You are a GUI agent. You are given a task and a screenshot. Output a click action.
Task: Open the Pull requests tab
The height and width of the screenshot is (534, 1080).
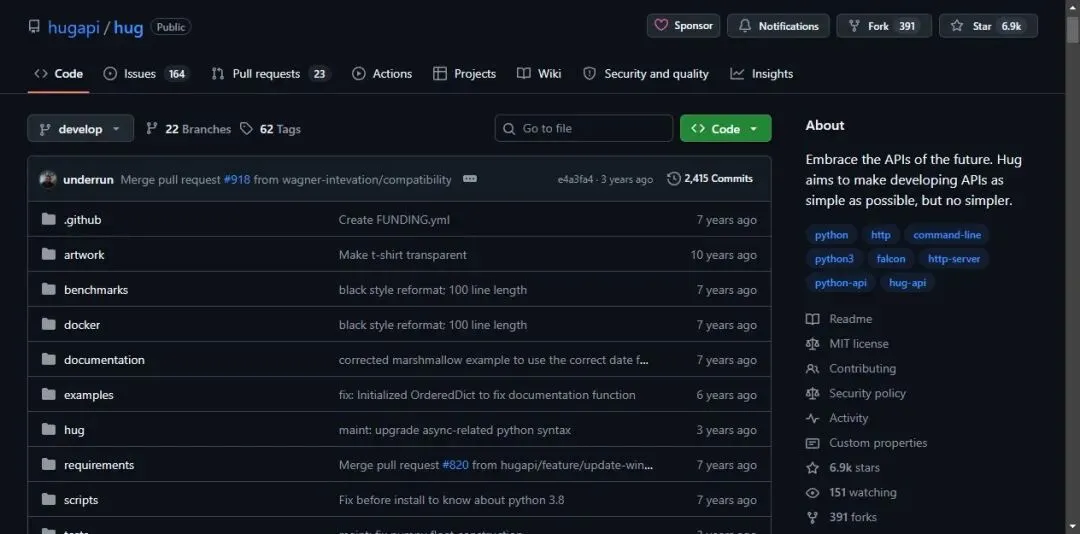coord(270,74)
